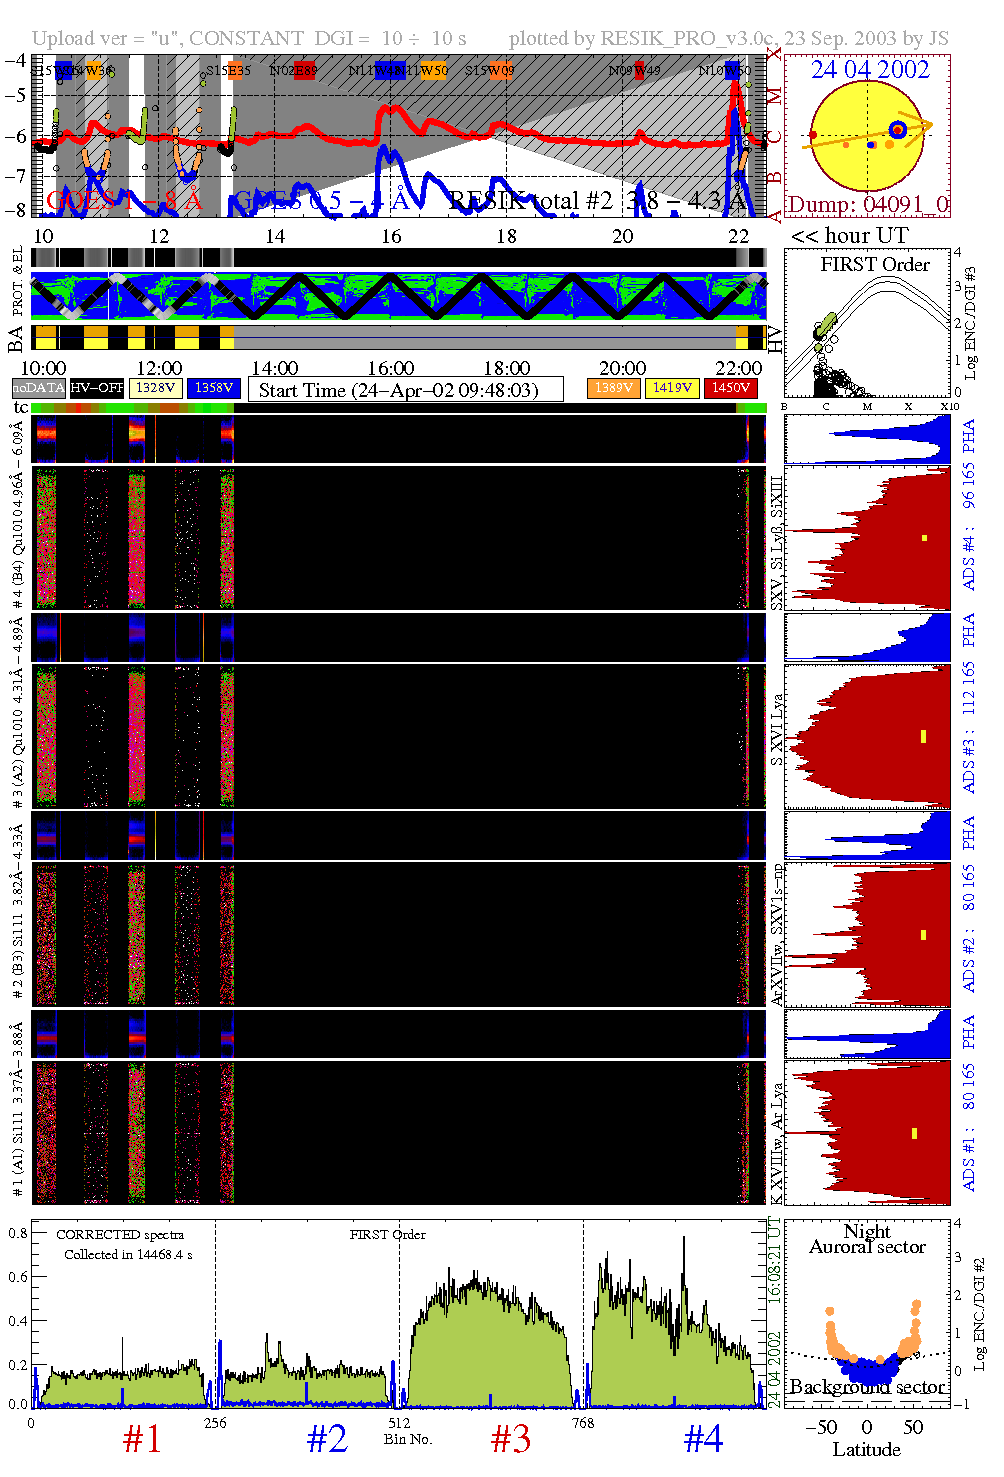Select the red 1450V voltage swatch
1004x1477 pixels.
(x=730, y=388)
